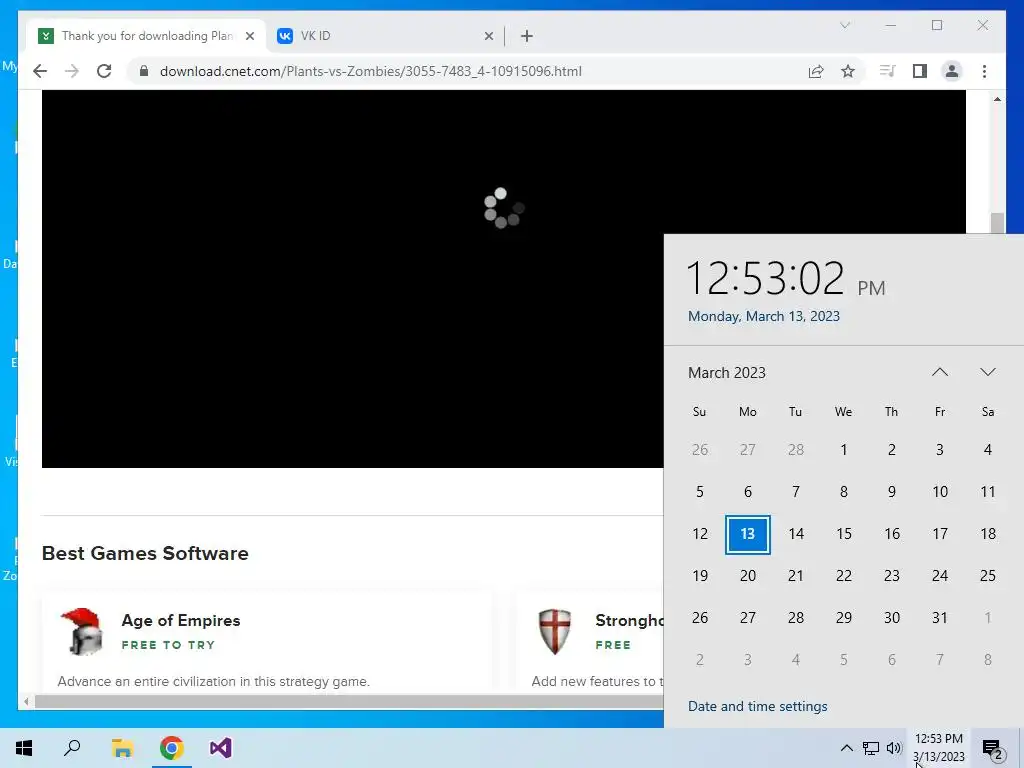This screenshot has width=1024, height=768.
Task: Select March 20 in calendar
Action: [x=748, y=576]
